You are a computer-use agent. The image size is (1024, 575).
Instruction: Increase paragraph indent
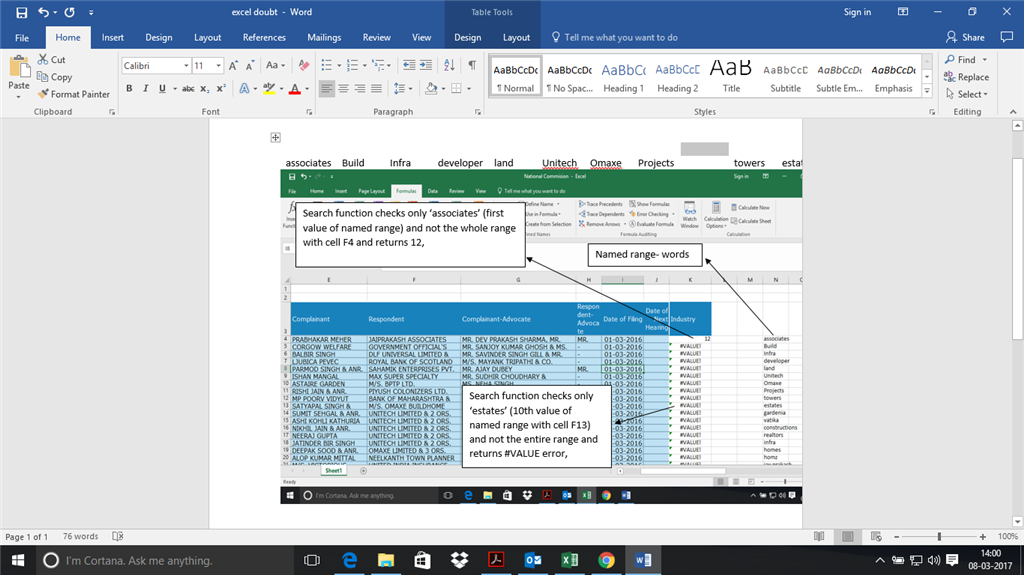(426, 65)
